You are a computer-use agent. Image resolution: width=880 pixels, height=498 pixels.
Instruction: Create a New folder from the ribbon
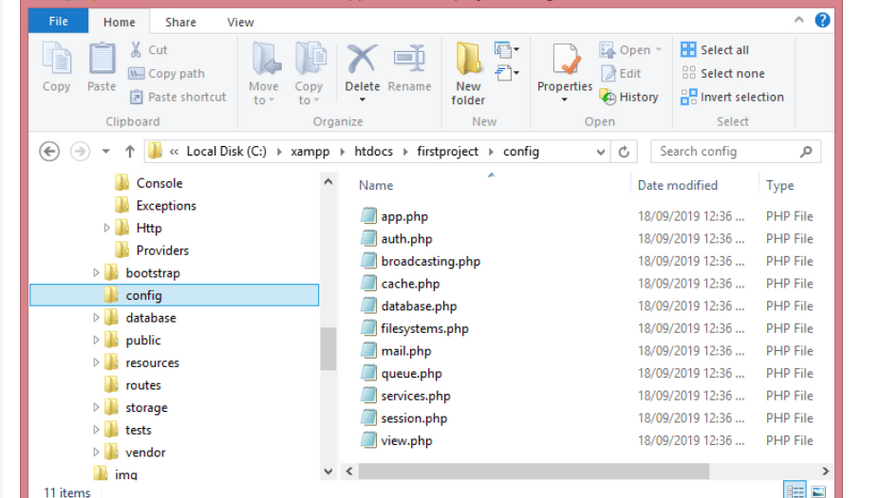click(468, 72)
